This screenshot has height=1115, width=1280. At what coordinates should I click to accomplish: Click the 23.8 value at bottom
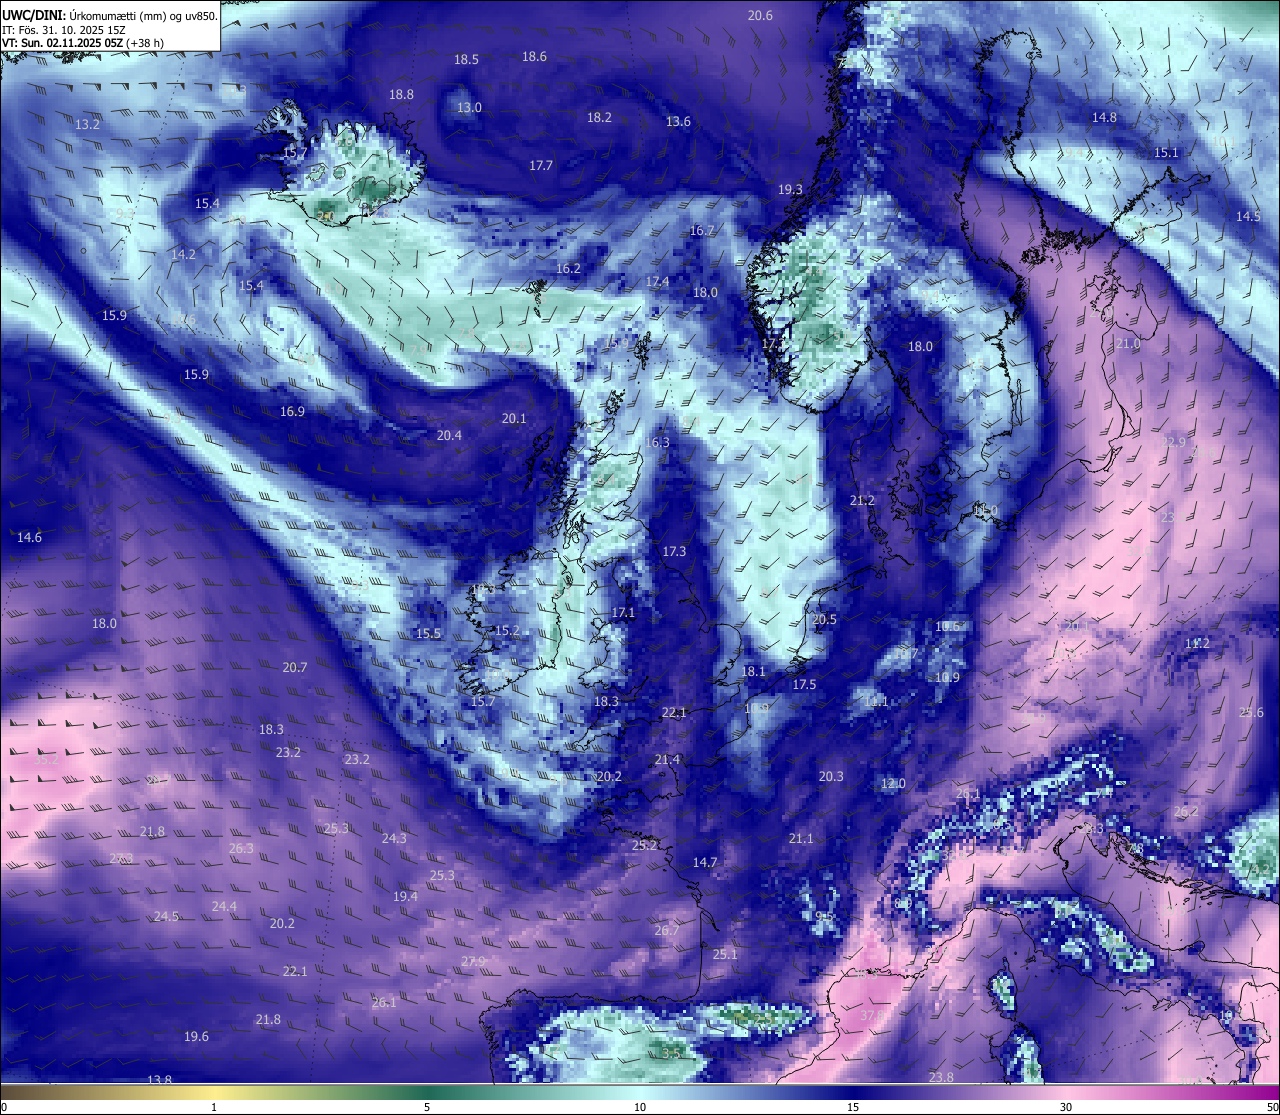941,1077
